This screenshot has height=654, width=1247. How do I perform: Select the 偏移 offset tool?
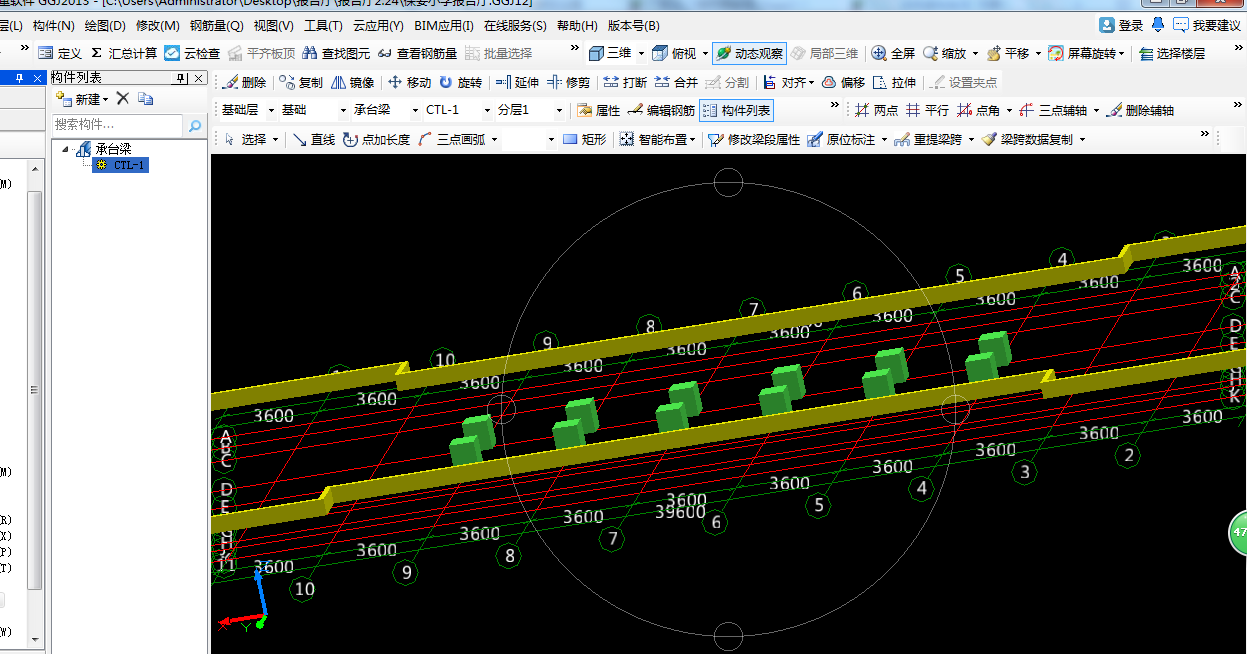point(843,83)
